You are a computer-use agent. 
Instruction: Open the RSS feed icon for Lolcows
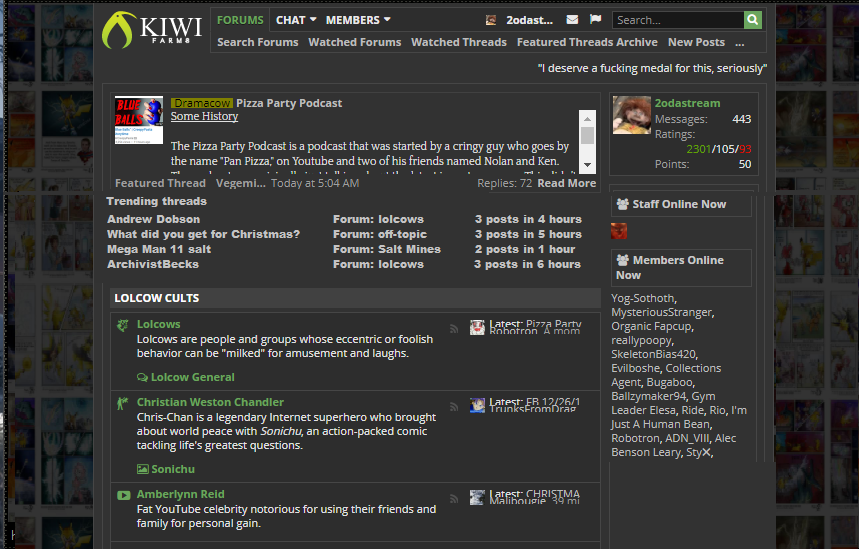(x=454, y=329)
